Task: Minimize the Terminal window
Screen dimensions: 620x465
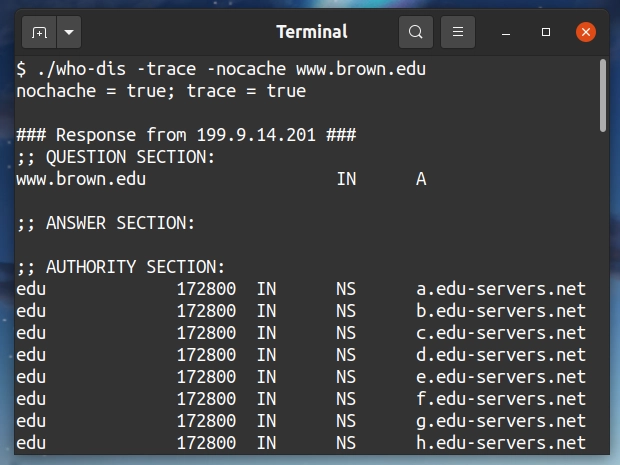Action: (x=509, y=32)
